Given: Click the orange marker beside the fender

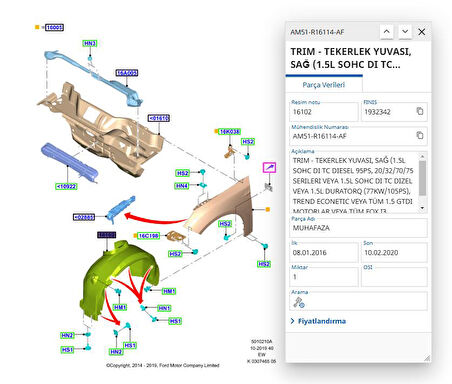Looking at the screenshot, I should [267, 209].
